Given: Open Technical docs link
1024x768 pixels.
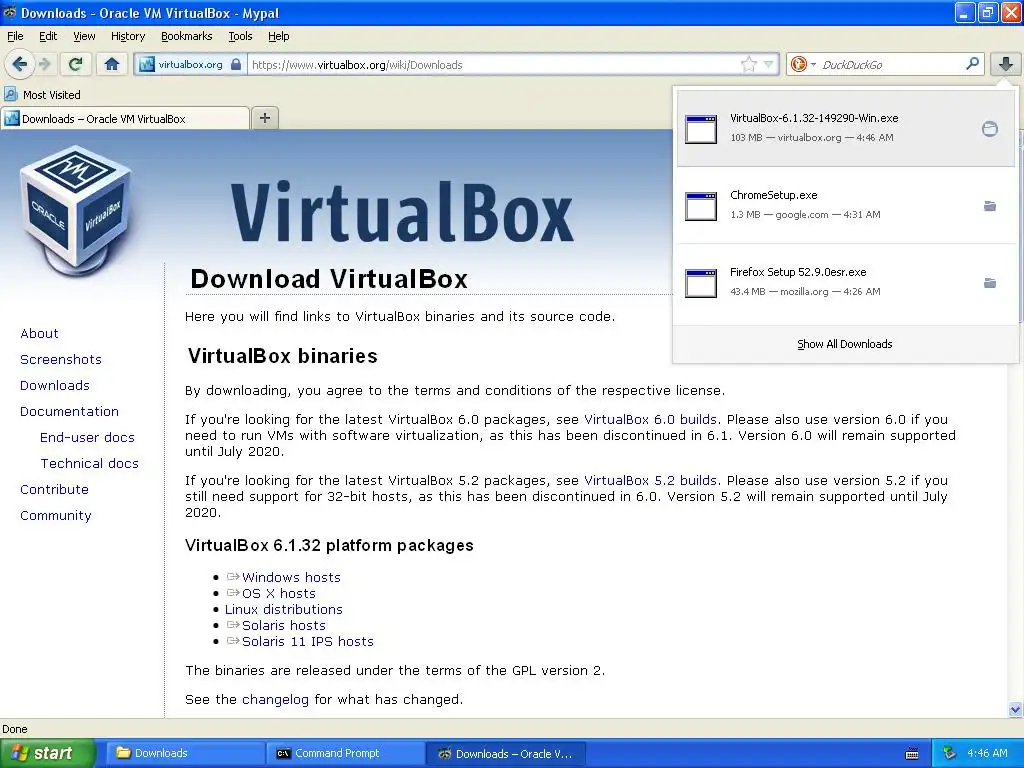Looking at the screenshot, I should coord(89,463).
